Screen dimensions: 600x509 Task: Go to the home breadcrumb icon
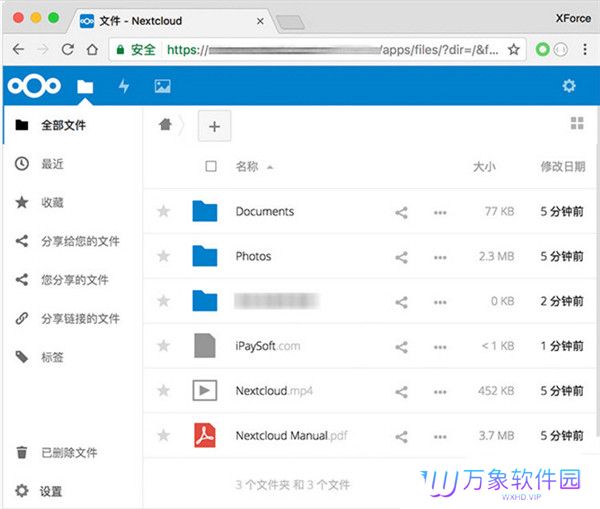tap(165, 124)
